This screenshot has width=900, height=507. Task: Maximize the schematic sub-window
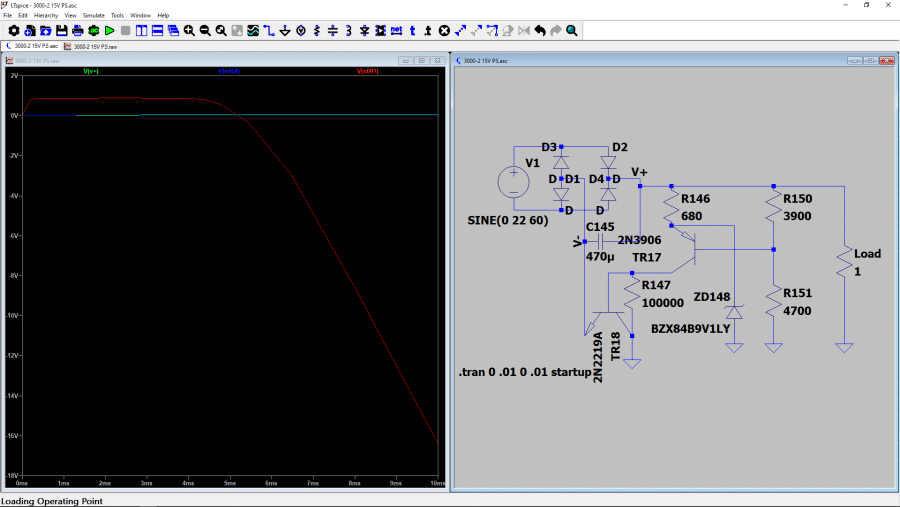(871, 61)
